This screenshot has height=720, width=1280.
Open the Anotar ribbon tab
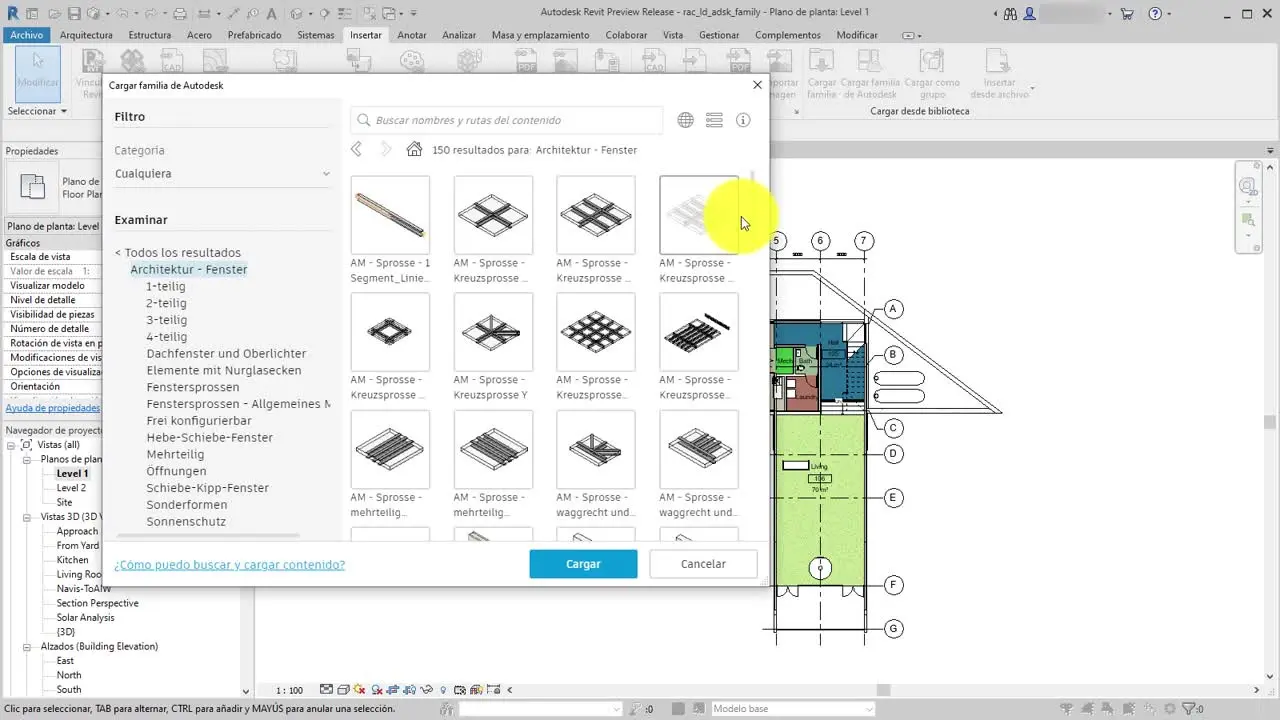(x=412, y=35)
